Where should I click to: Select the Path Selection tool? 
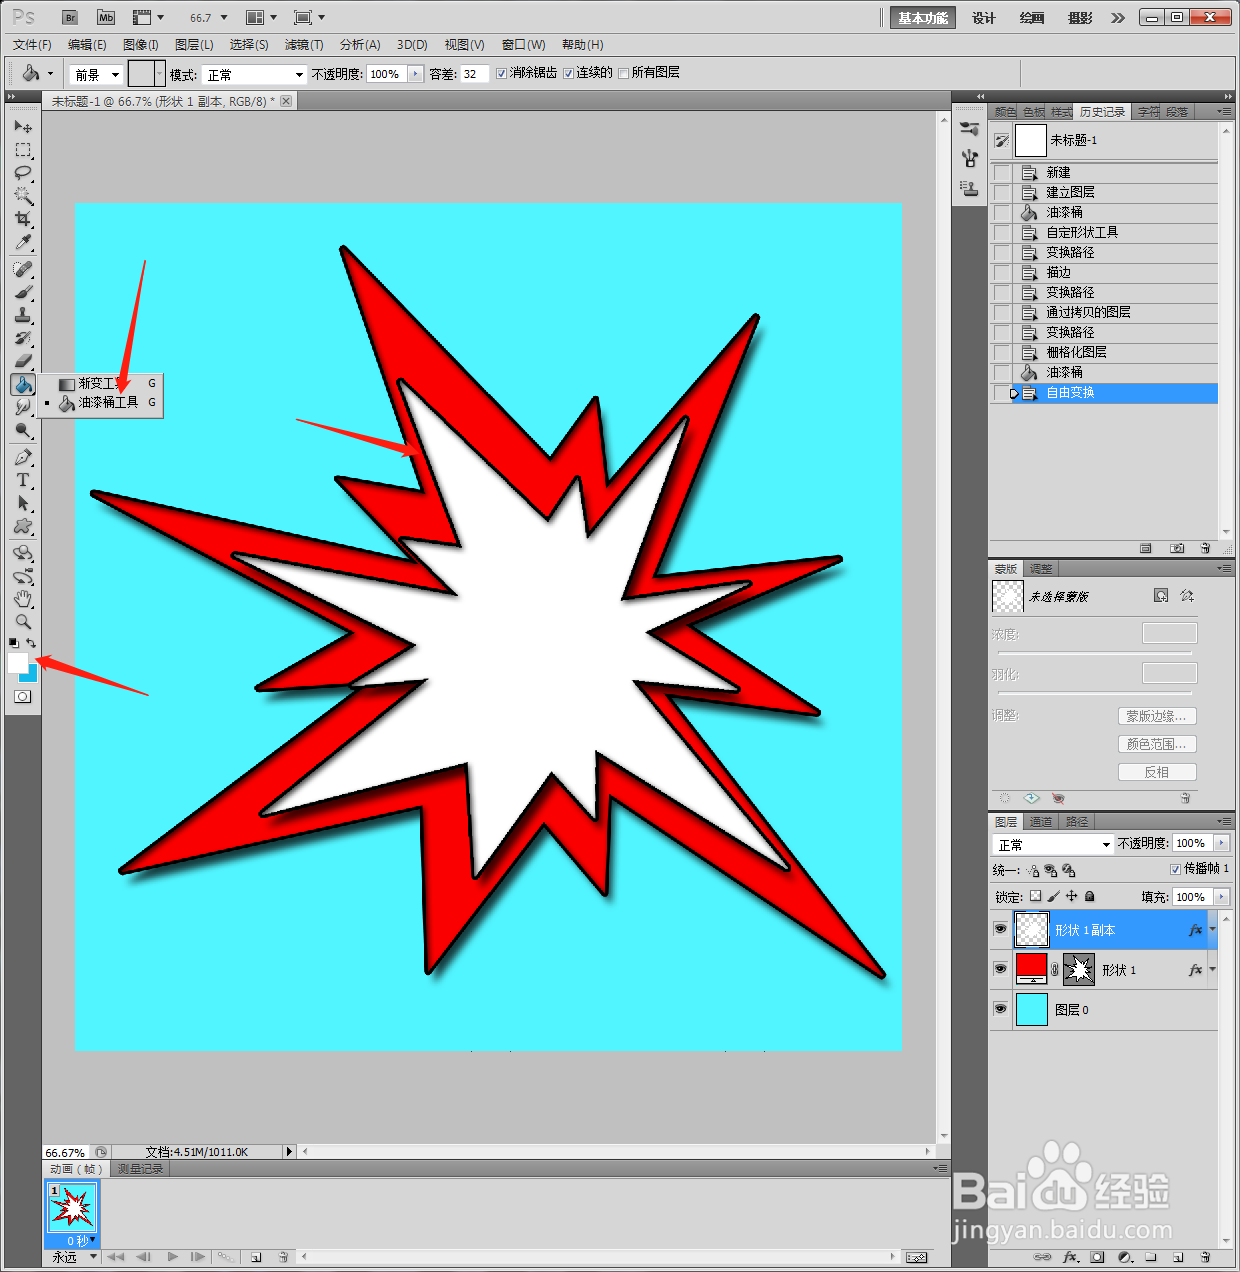23,503
